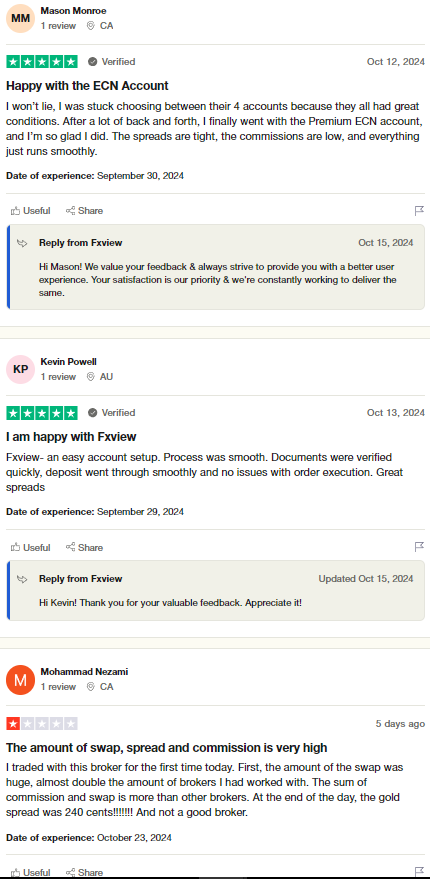
Task: Open the 'I am happy with Fxview' review title
Action: pyautogui.click(x=71, y=437)
